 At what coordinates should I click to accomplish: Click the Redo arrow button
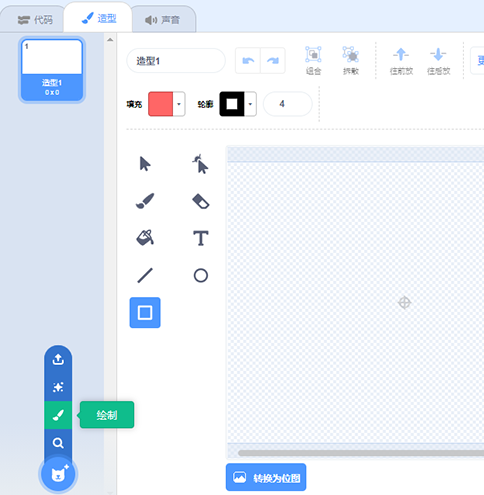pos(273,61)
